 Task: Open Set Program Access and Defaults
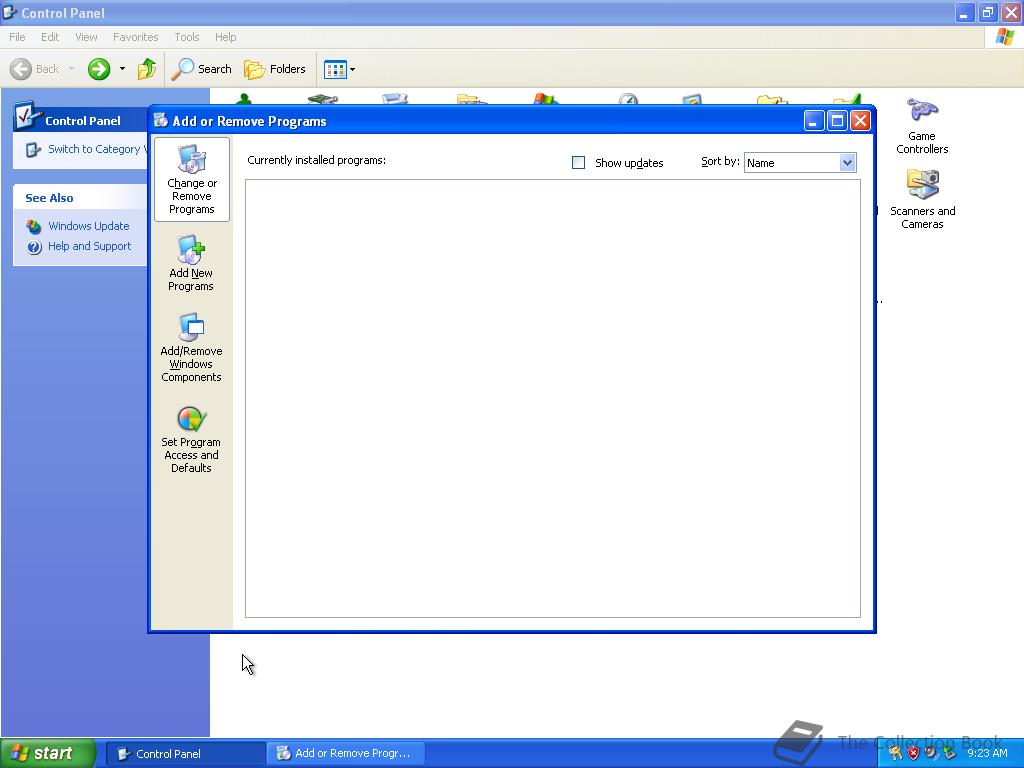[191, 439]
